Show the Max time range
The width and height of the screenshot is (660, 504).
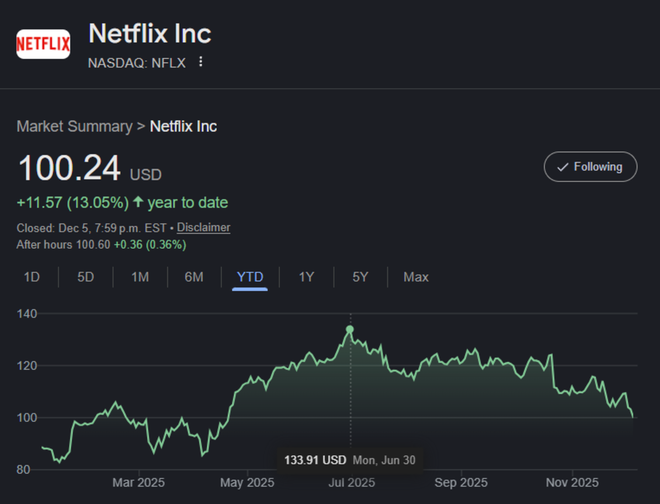[x=416, y=277]
